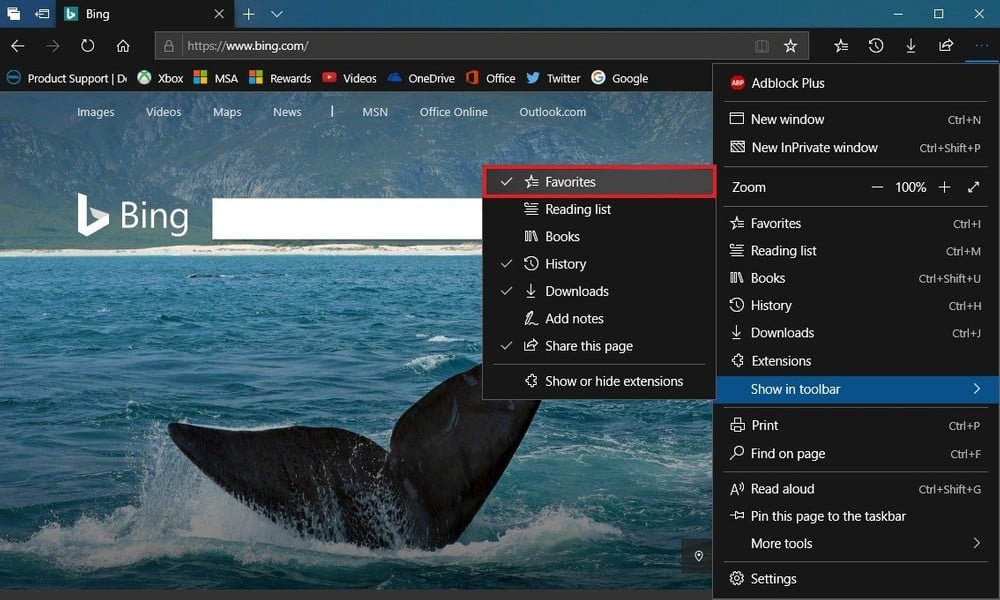Screen dimensions: 1000x600
Task: Increase zoom with the plus button
Action: point(944,187)
